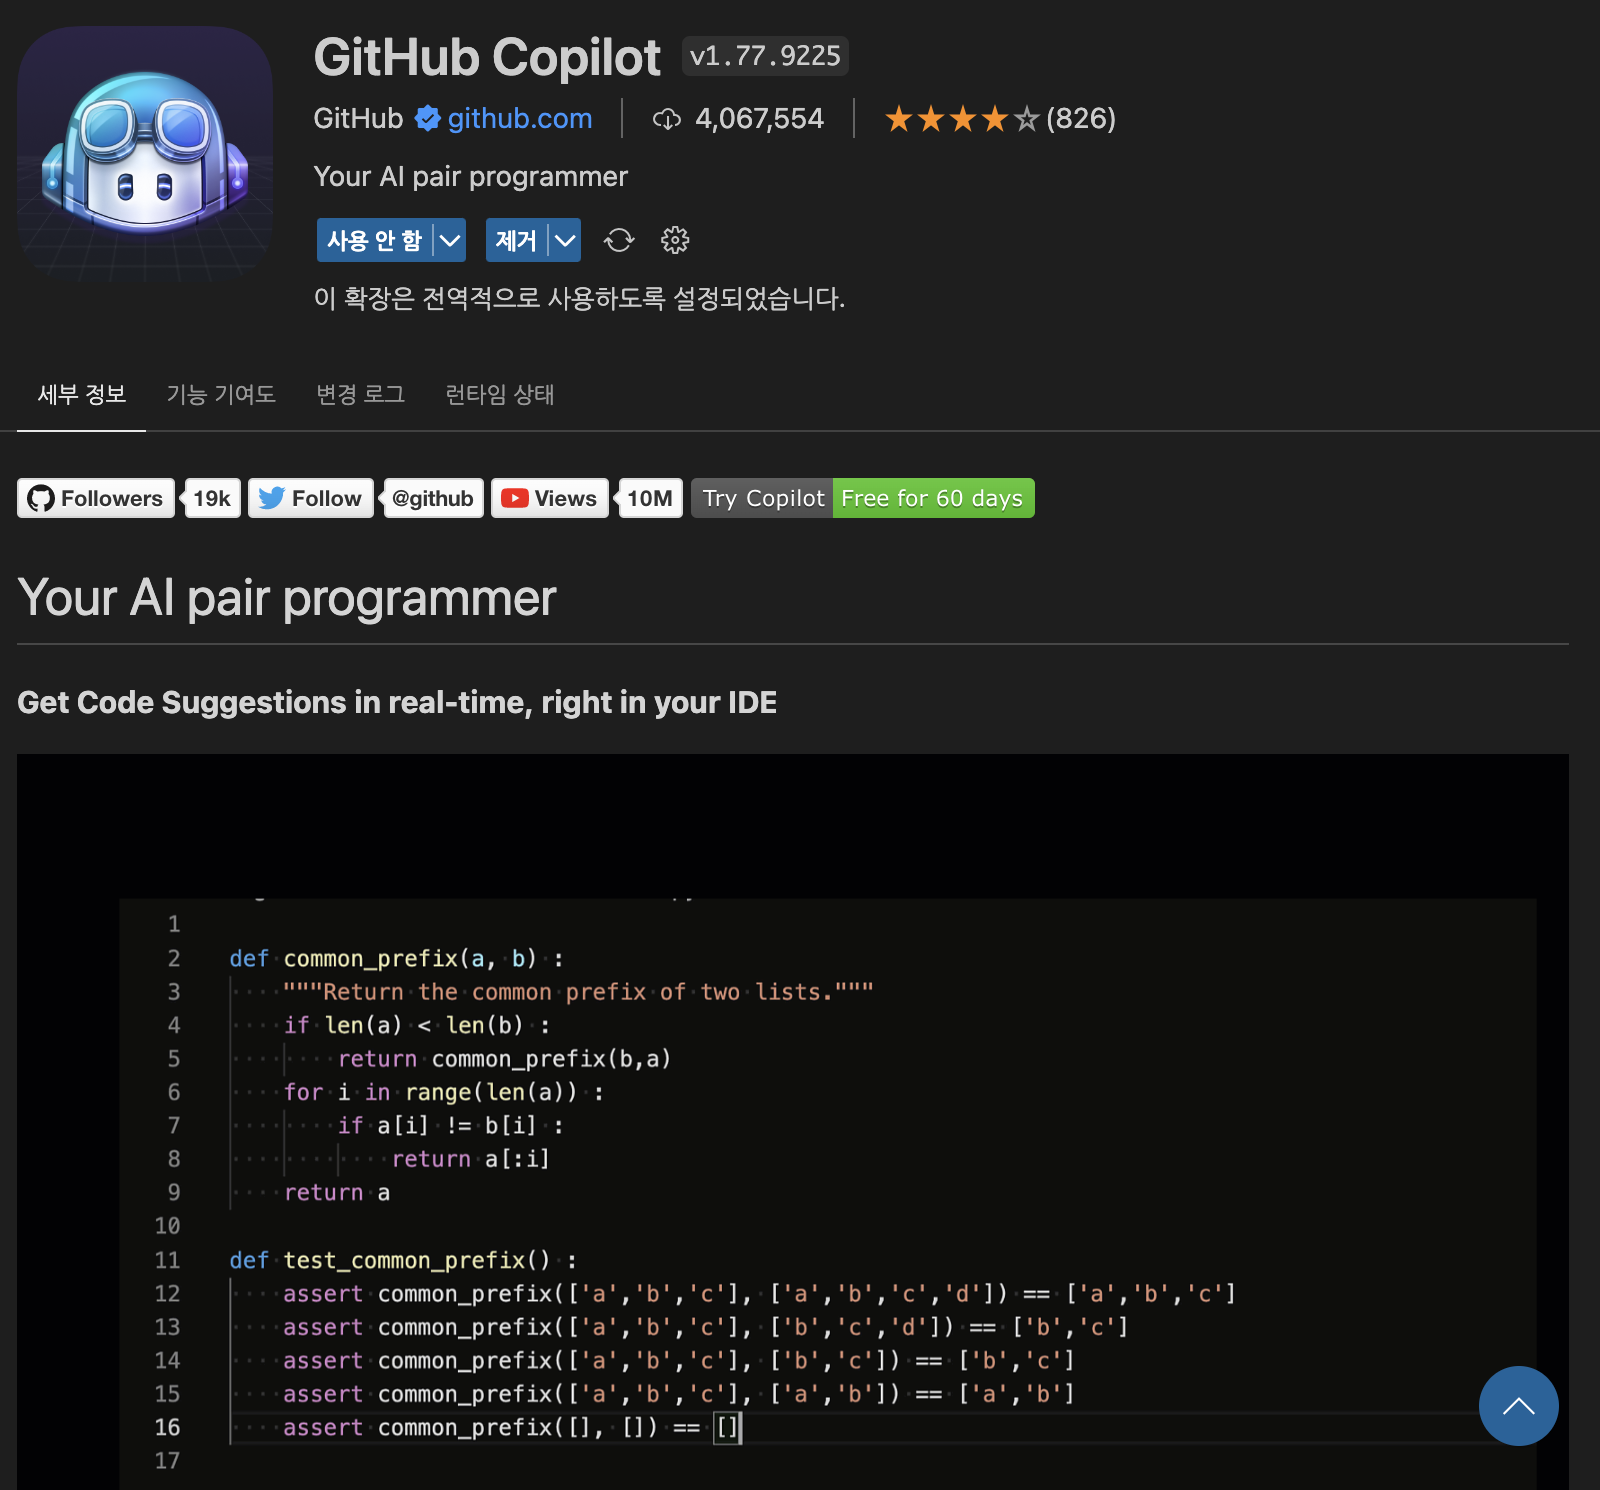Viewport: 1600px width, 1490px height.
Task: Click the 'Get Code Suggestions in real-time' heading
Action: tap(397, 702)
